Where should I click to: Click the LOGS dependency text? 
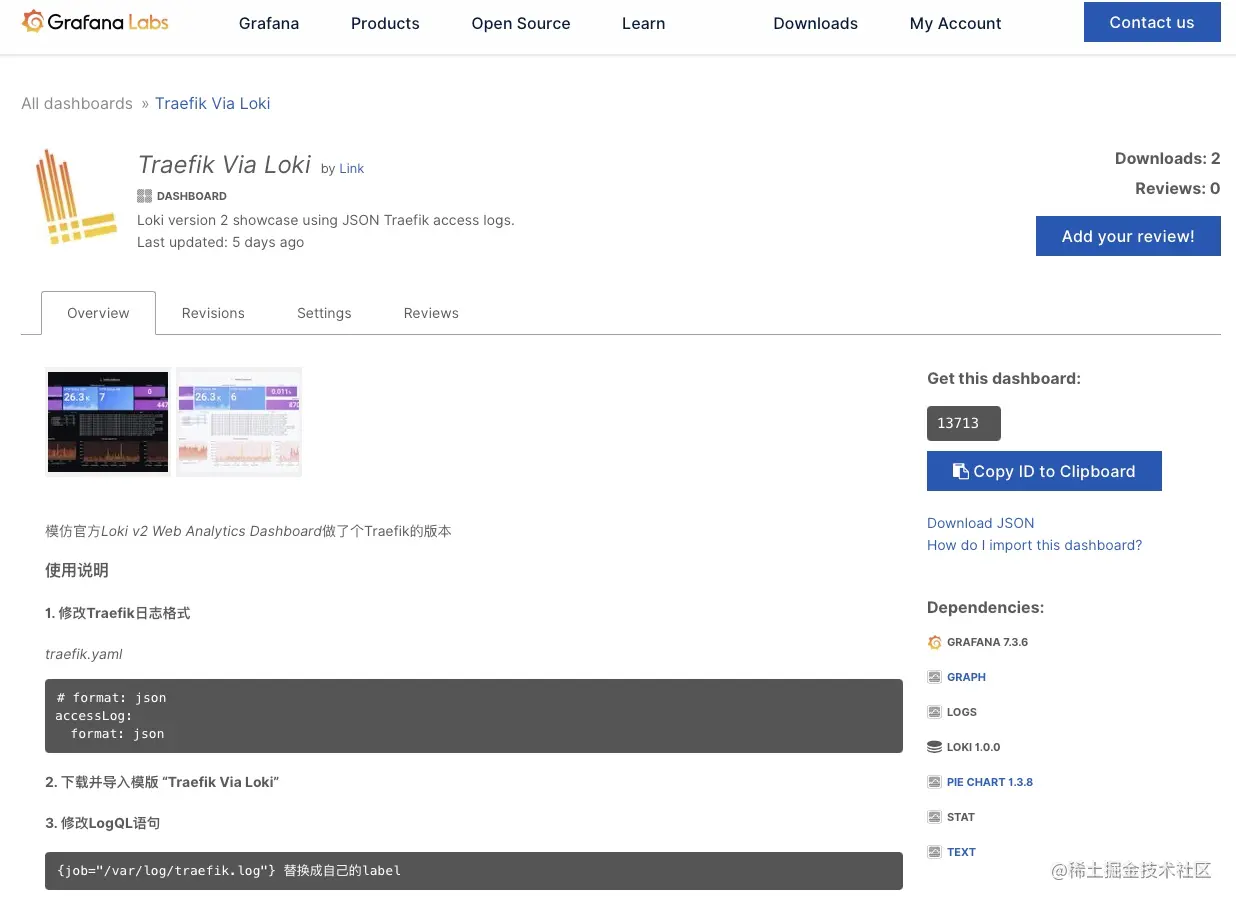tap(962, 712)
